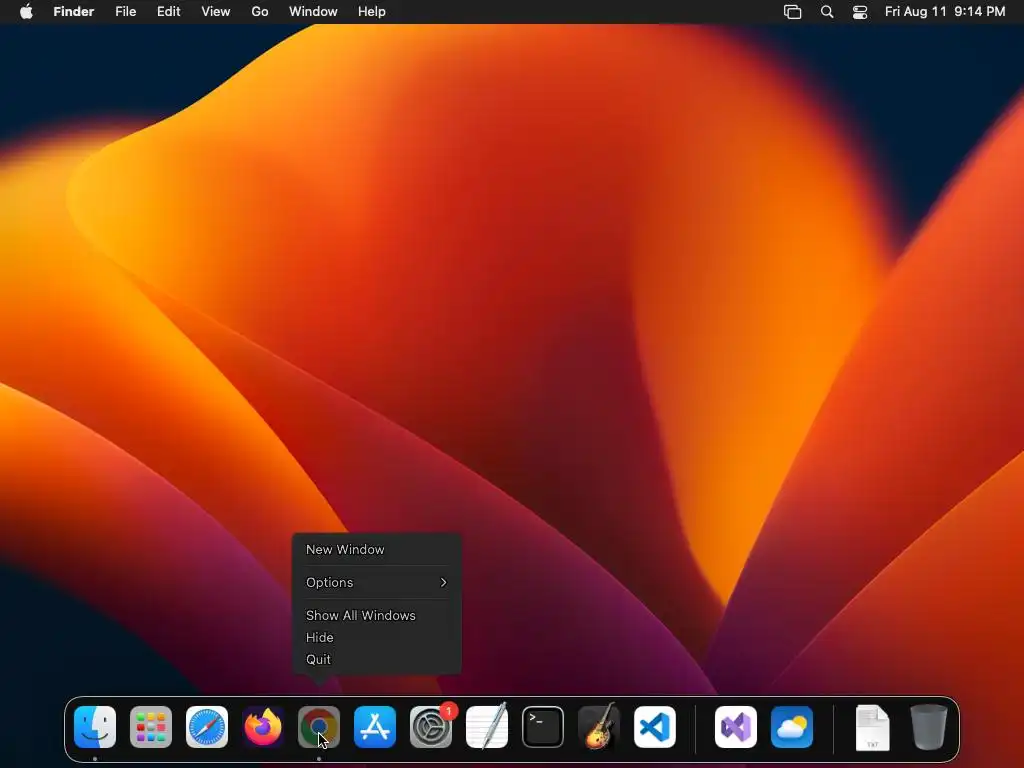
Task: Choose Hide from the Dock menu
Action: click(376, 637)
